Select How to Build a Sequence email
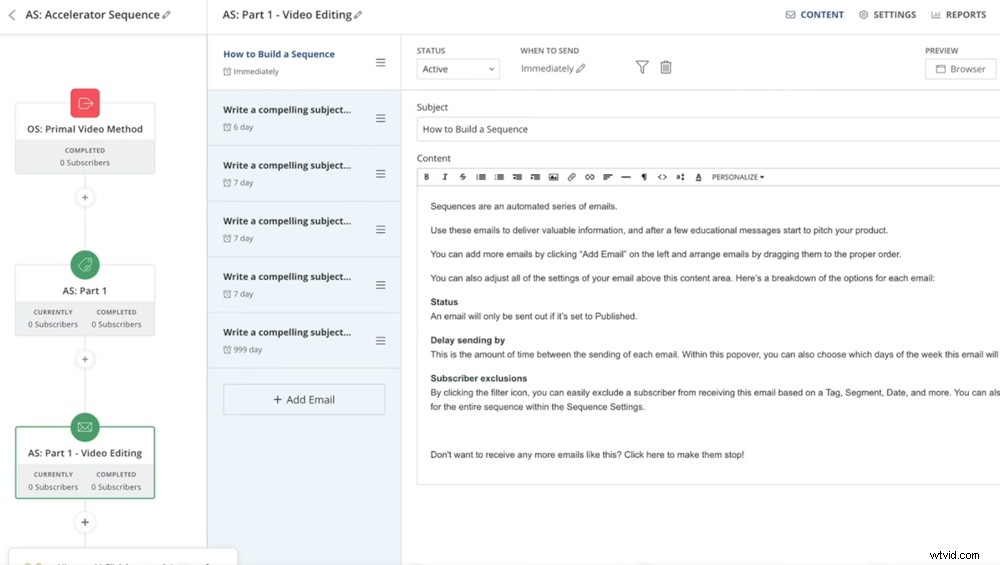The image size is (1000, 565). pos(304,62)
